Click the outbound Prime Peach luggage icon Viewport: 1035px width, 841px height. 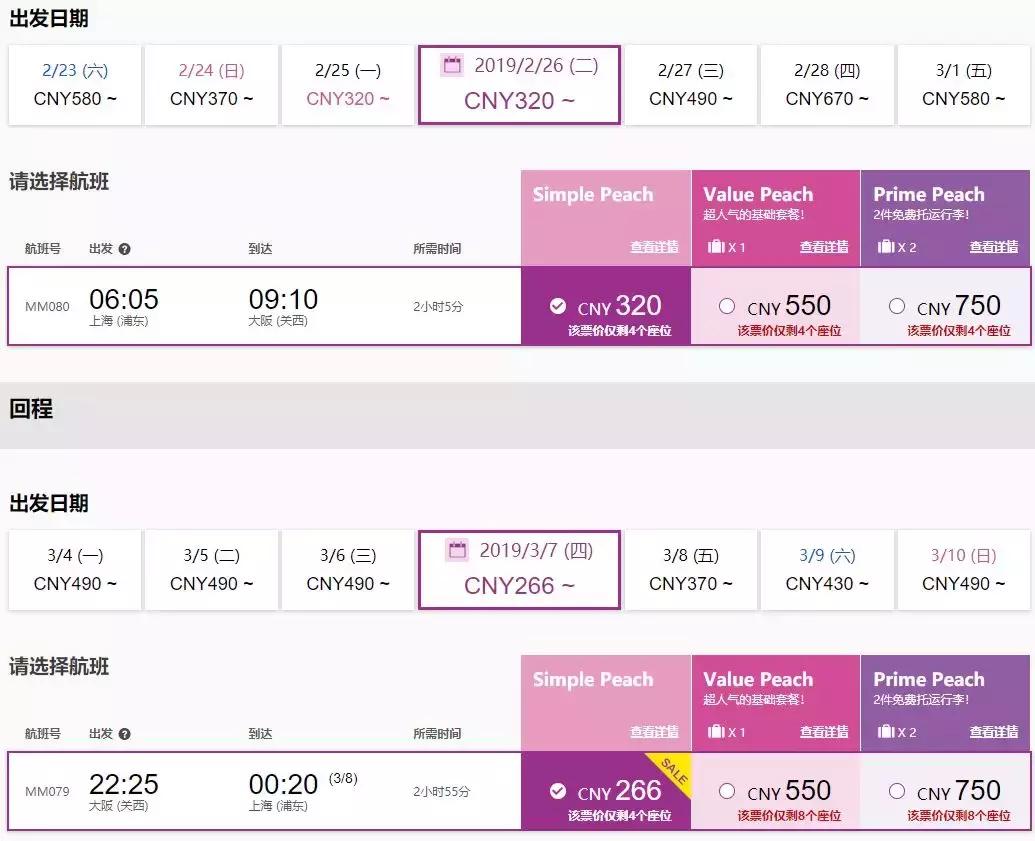[885, 247]
